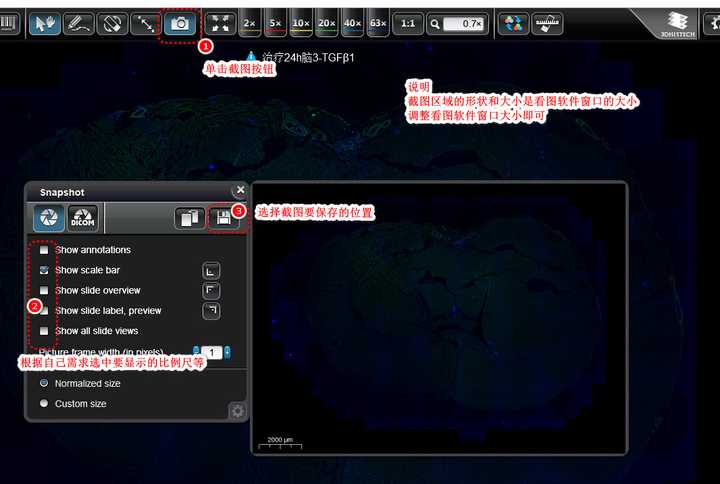Enable Show annotations checkbox
This screenshot has height=484, width=720.
pyautogui.click(x=44, y=250)
